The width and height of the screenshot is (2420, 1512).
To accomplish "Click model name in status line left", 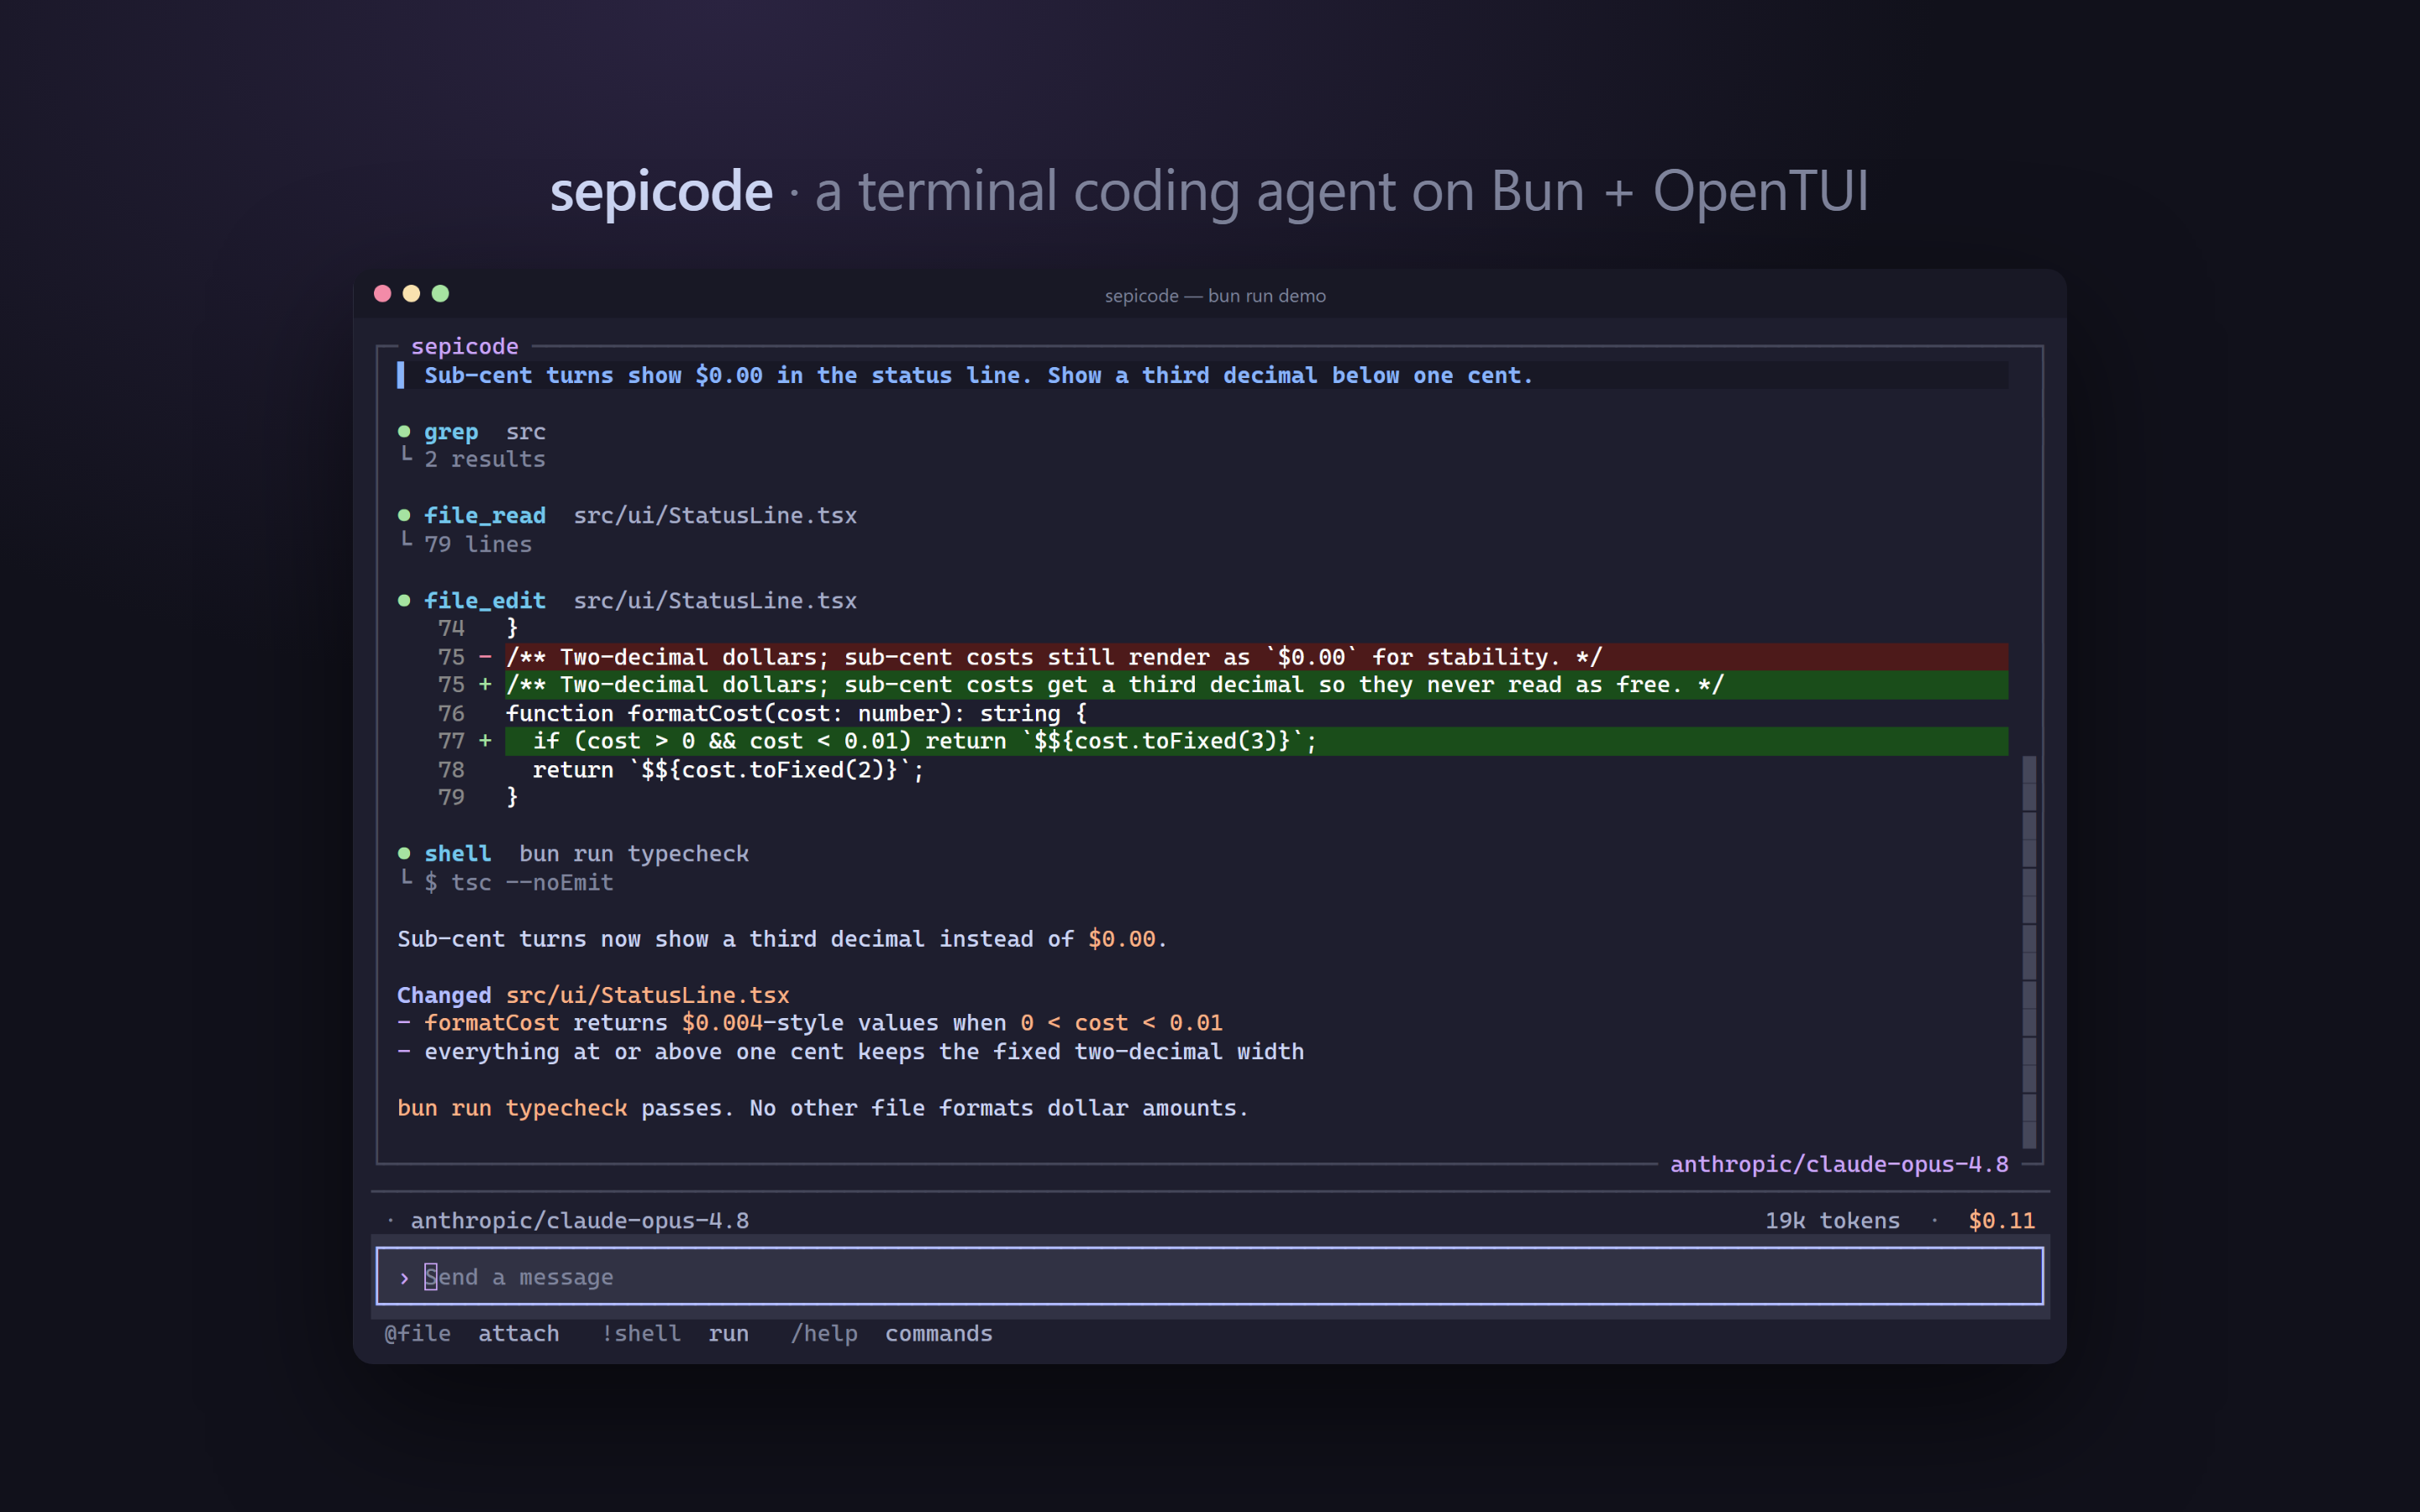I will (x=580, y=1221).
